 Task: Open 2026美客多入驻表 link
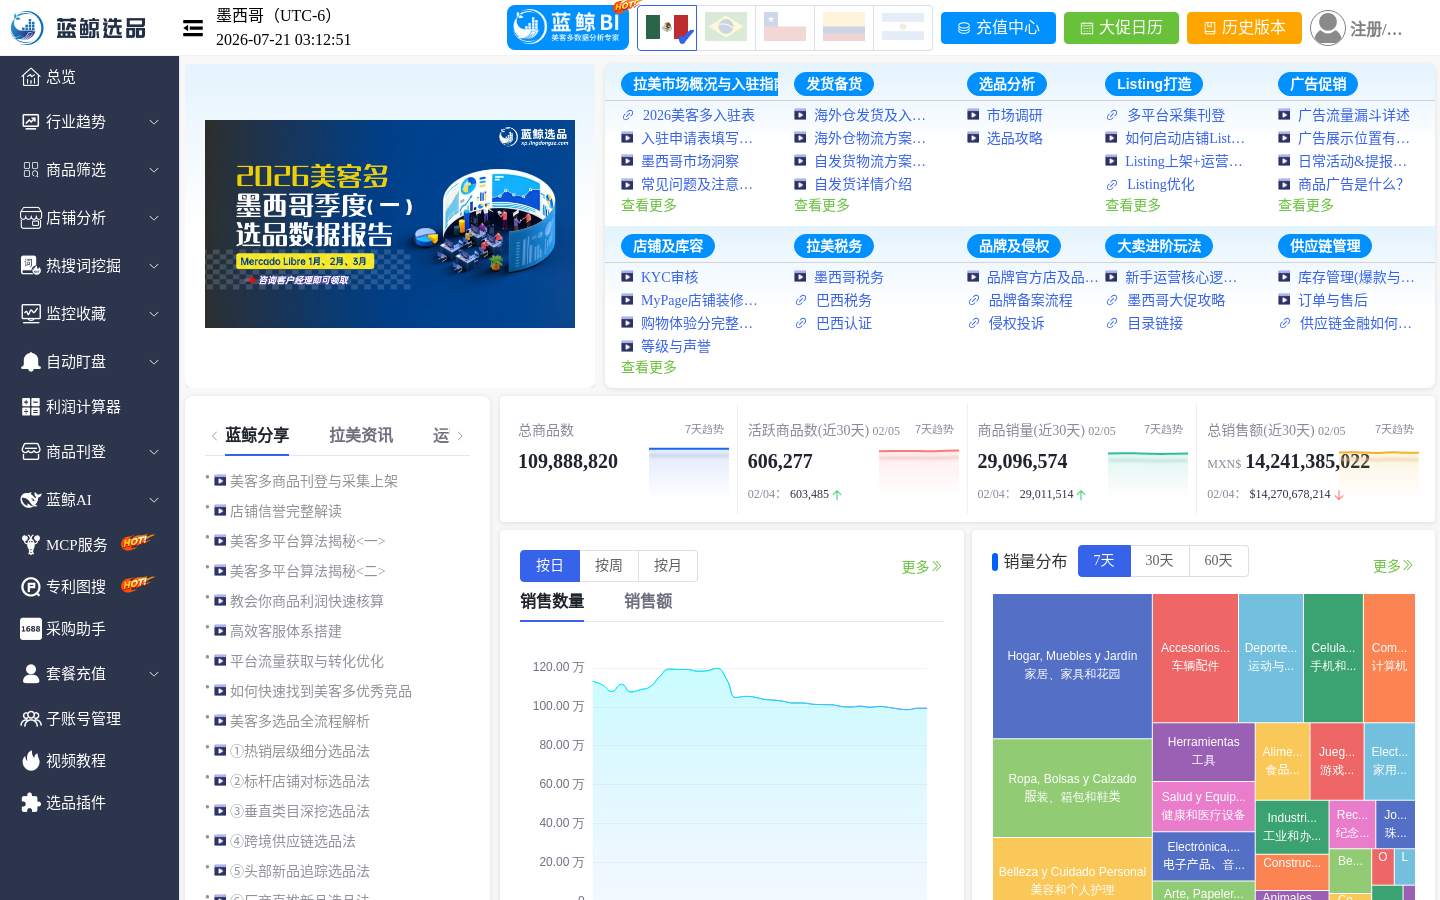(x=698, y=116)
